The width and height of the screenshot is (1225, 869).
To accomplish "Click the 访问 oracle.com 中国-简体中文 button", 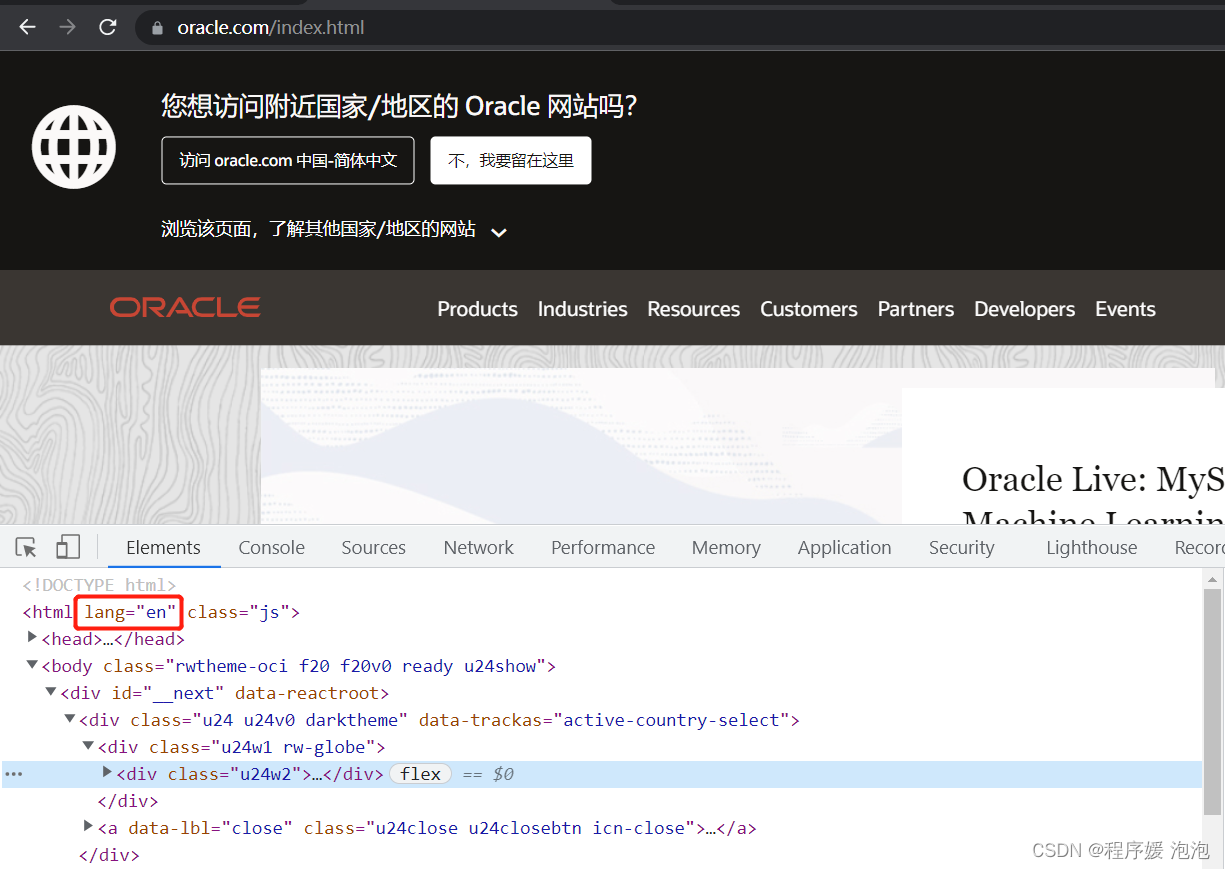I will (x=288, y=160).
